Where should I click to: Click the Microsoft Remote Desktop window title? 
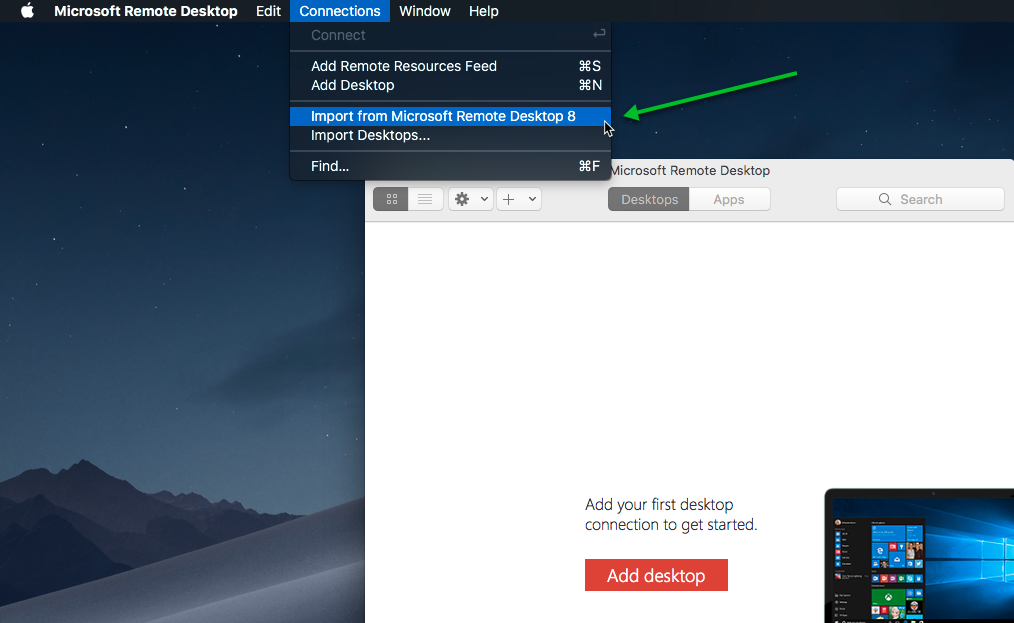pos(689,171)
